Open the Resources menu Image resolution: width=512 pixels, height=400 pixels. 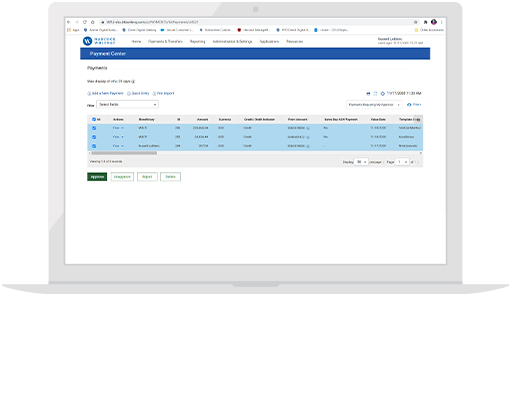coord(295,42)
